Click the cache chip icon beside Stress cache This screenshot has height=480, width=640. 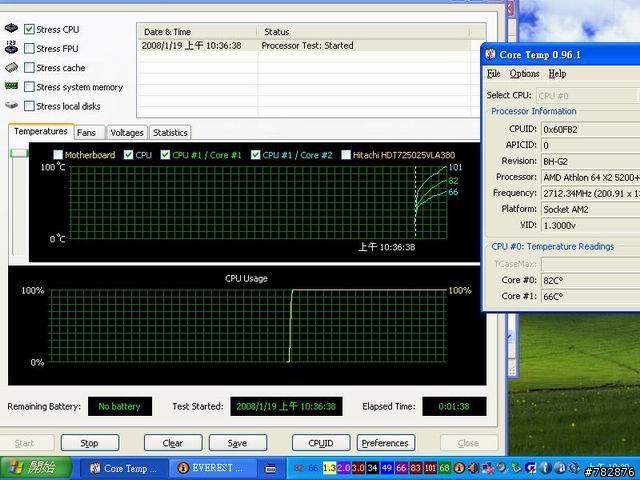point(11,67)
